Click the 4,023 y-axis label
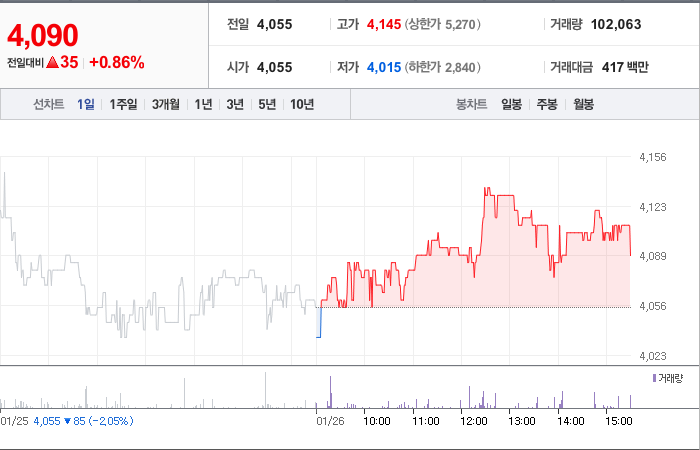This screenshot has height=450, width=700. 653,356
